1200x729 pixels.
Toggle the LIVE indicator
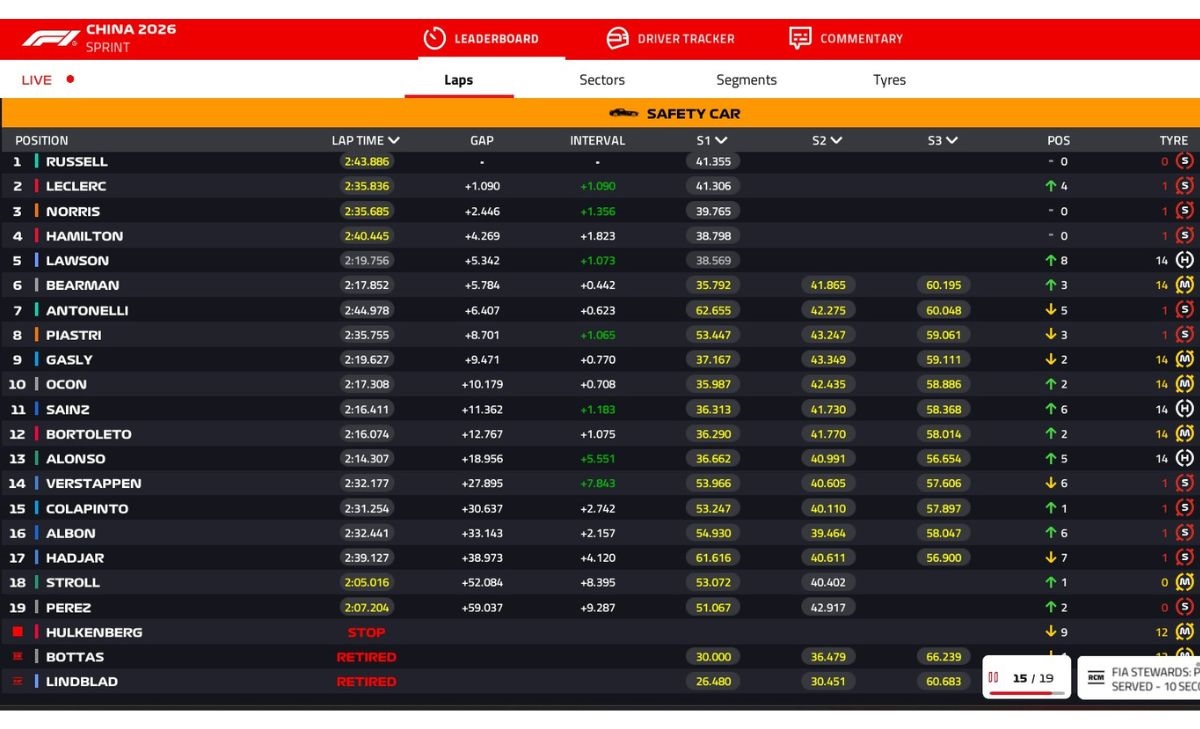[48, 80]
